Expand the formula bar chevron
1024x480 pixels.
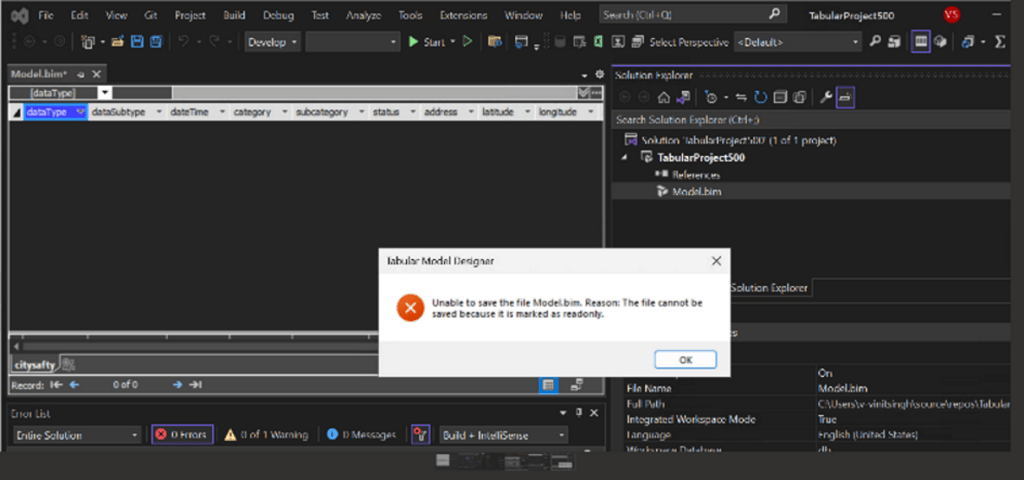(x=583, y=93)
